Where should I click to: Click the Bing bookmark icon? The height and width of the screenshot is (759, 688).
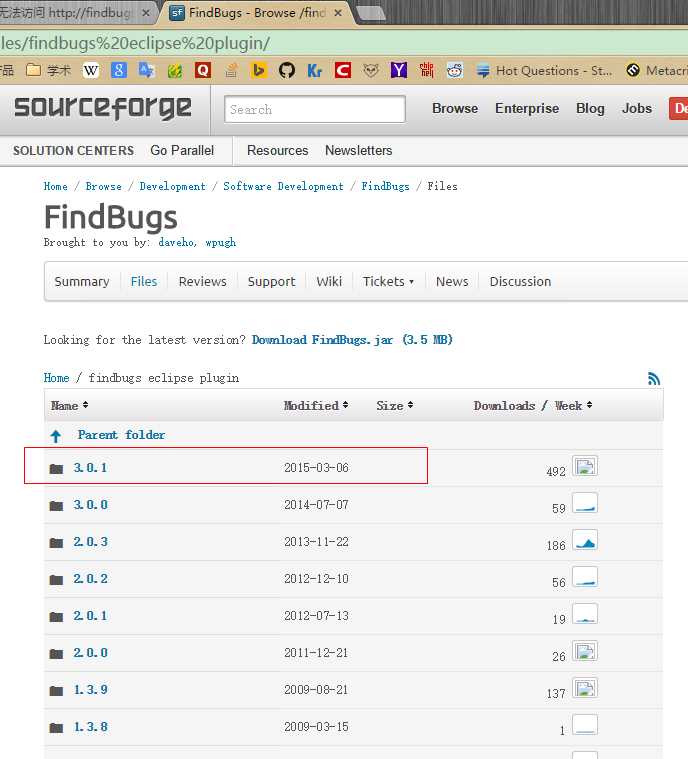click(259, 70)
